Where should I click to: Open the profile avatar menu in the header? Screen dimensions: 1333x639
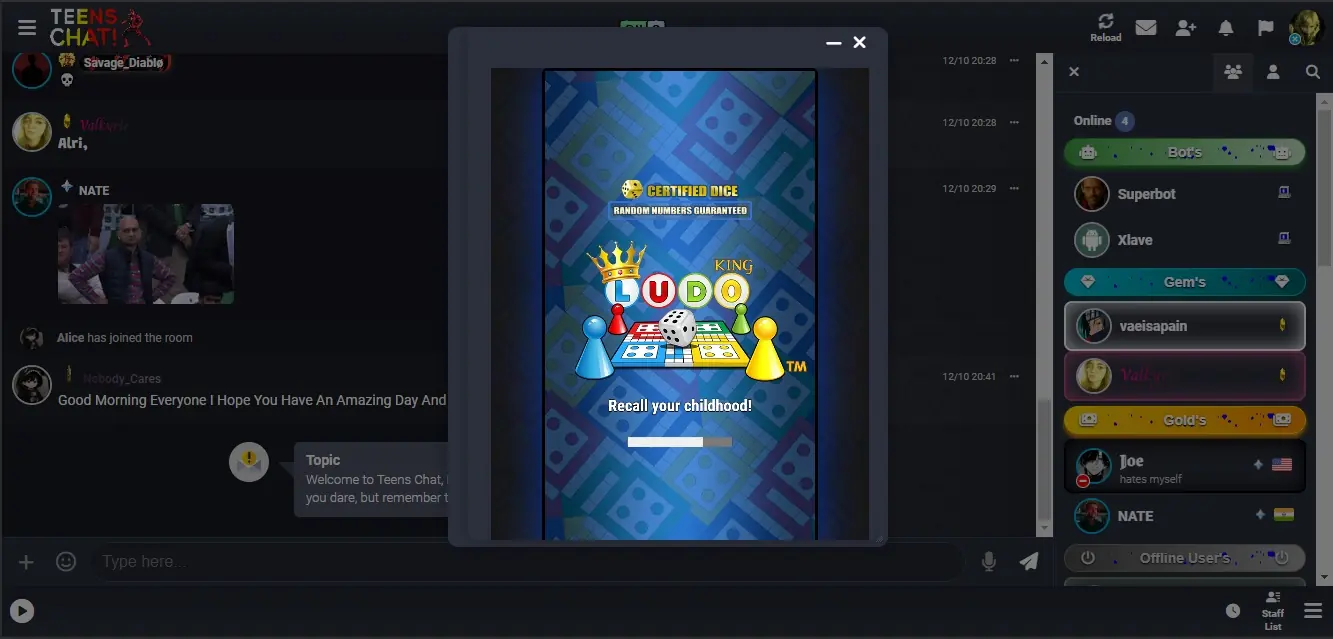1307,27
